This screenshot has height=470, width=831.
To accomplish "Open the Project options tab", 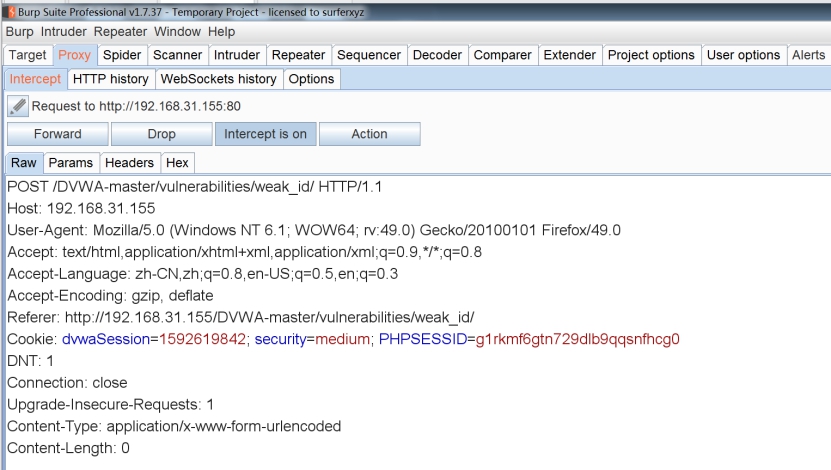I will pyautogui.click(x=651, y=55).
